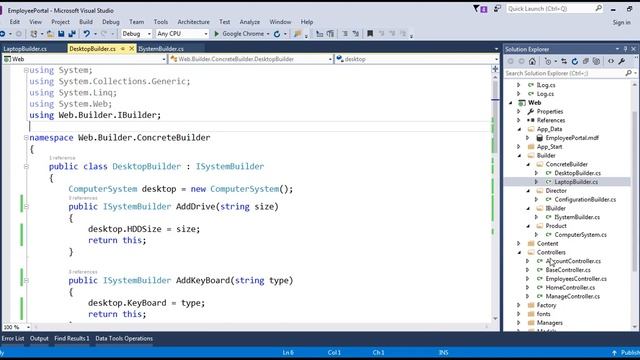Pin the DesktopBuilder.cs tab
The height and width of the screenshot is (360, 640).
[x=123, y=49]
